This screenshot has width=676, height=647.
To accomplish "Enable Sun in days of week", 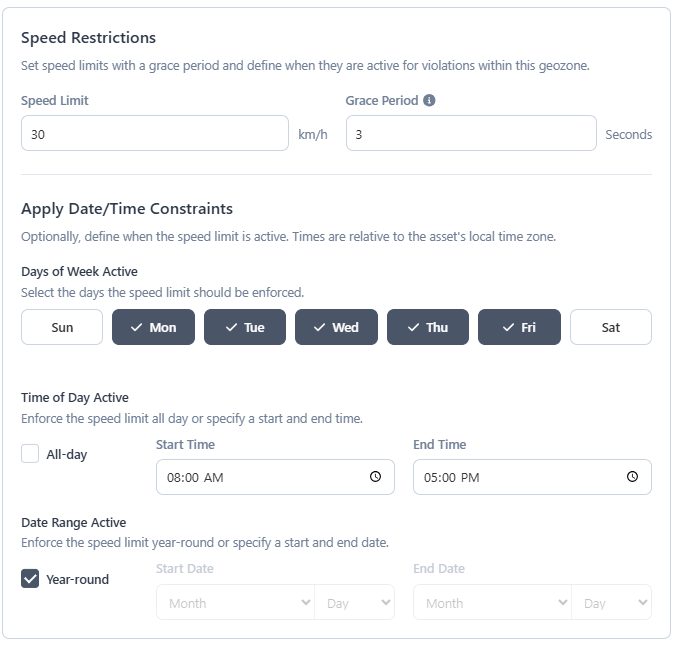I will 62,327.
